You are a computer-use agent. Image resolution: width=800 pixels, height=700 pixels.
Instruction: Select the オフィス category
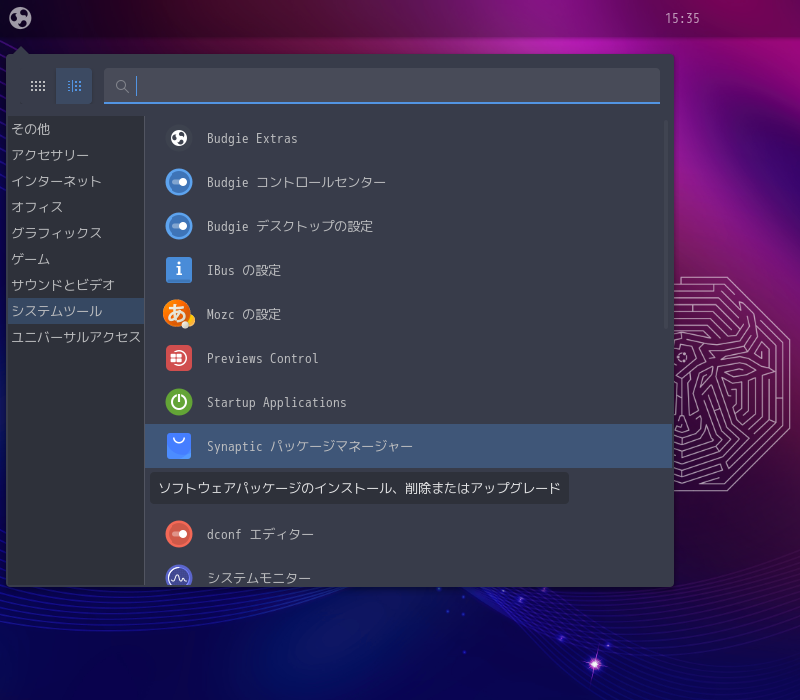pos(76,207)
